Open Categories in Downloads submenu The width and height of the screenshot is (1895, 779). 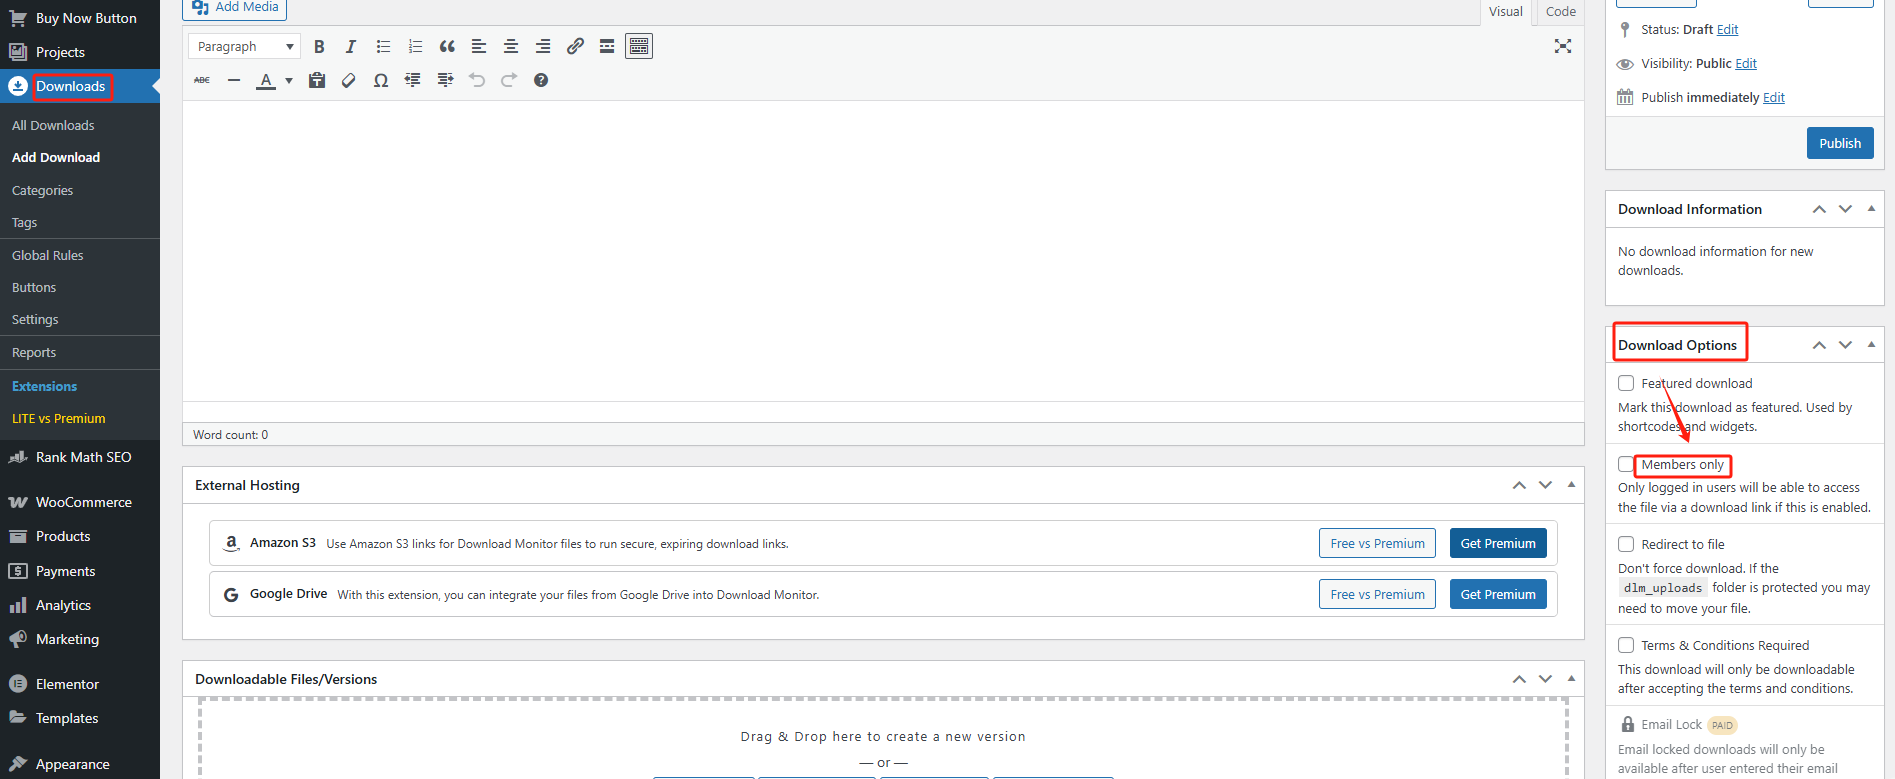coord(42,190)
